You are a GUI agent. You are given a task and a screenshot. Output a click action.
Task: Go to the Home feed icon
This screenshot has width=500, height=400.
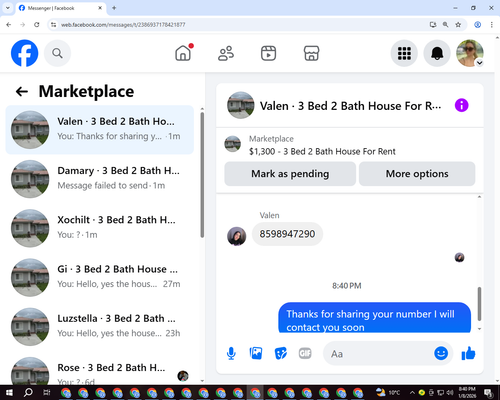coord(183,53)
